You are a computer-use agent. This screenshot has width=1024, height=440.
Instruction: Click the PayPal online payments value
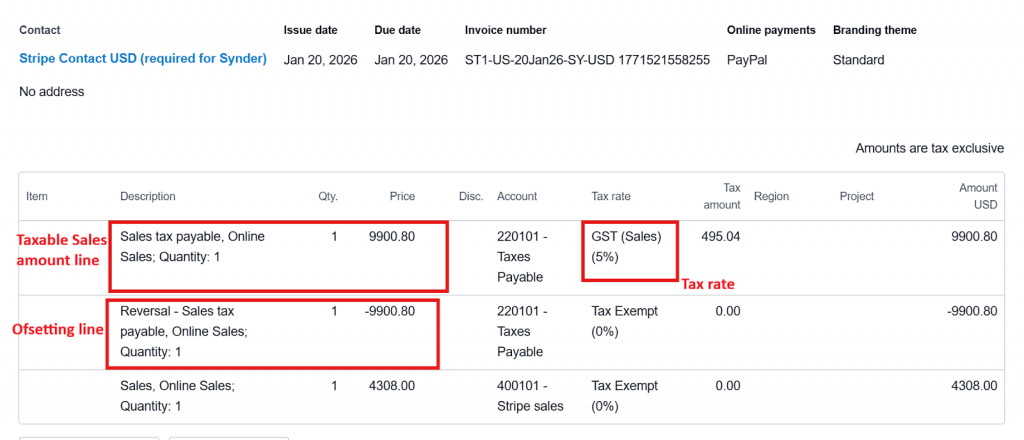point(747,60)
